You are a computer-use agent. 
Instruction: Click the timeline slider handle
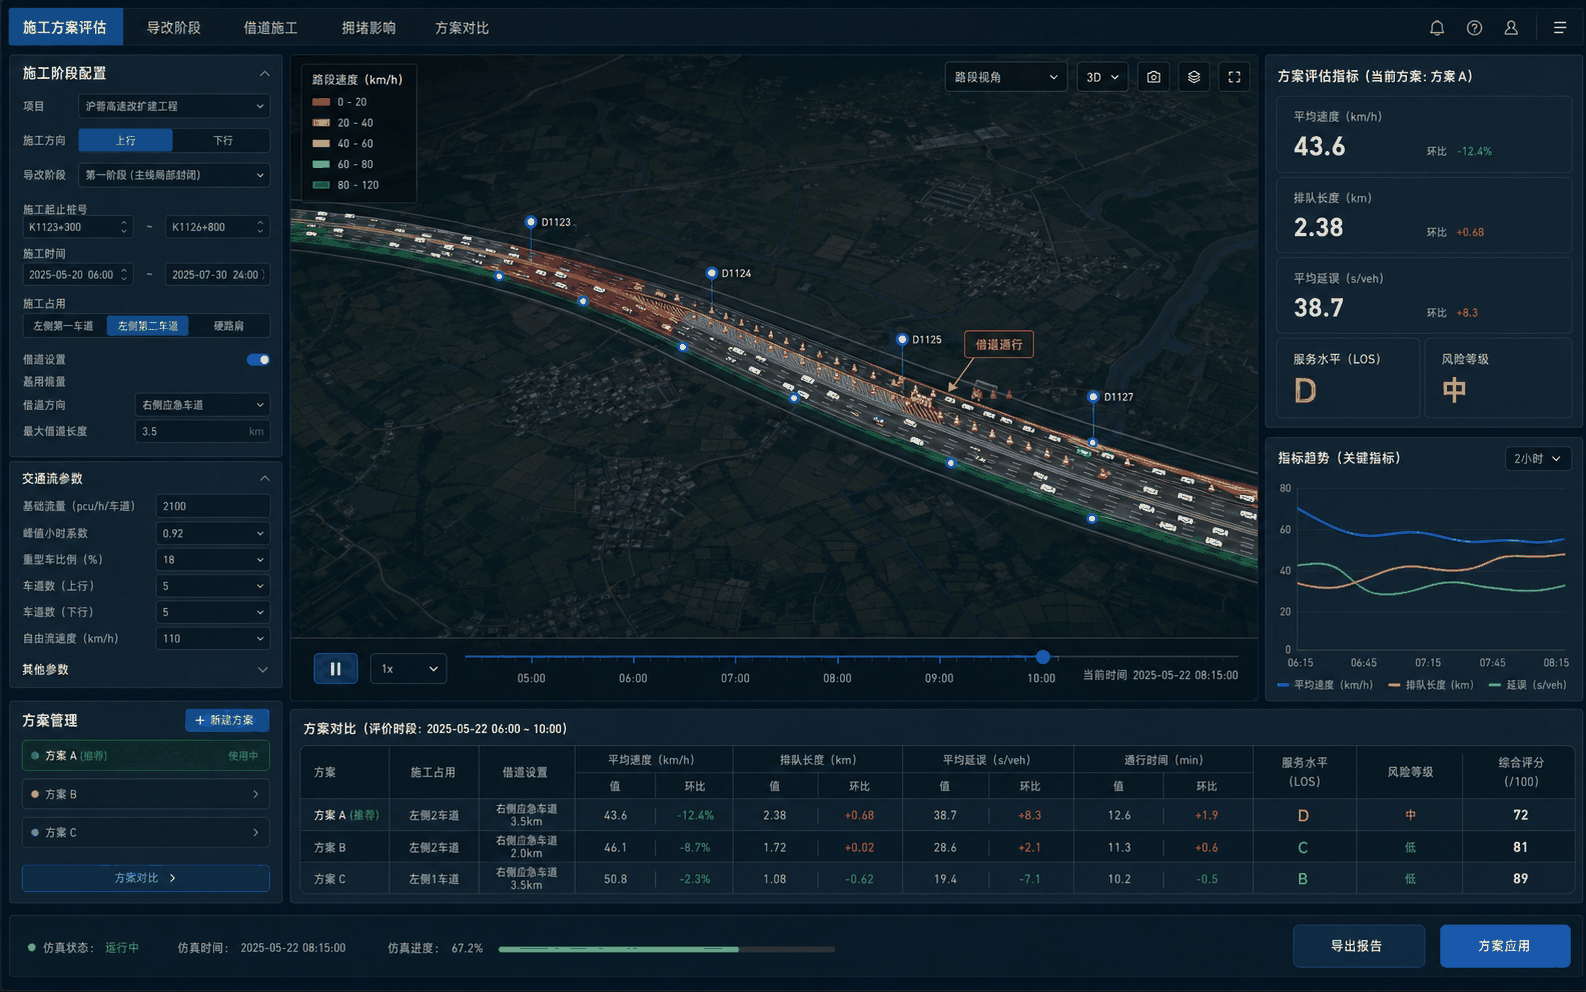(x=1043, y=657)
